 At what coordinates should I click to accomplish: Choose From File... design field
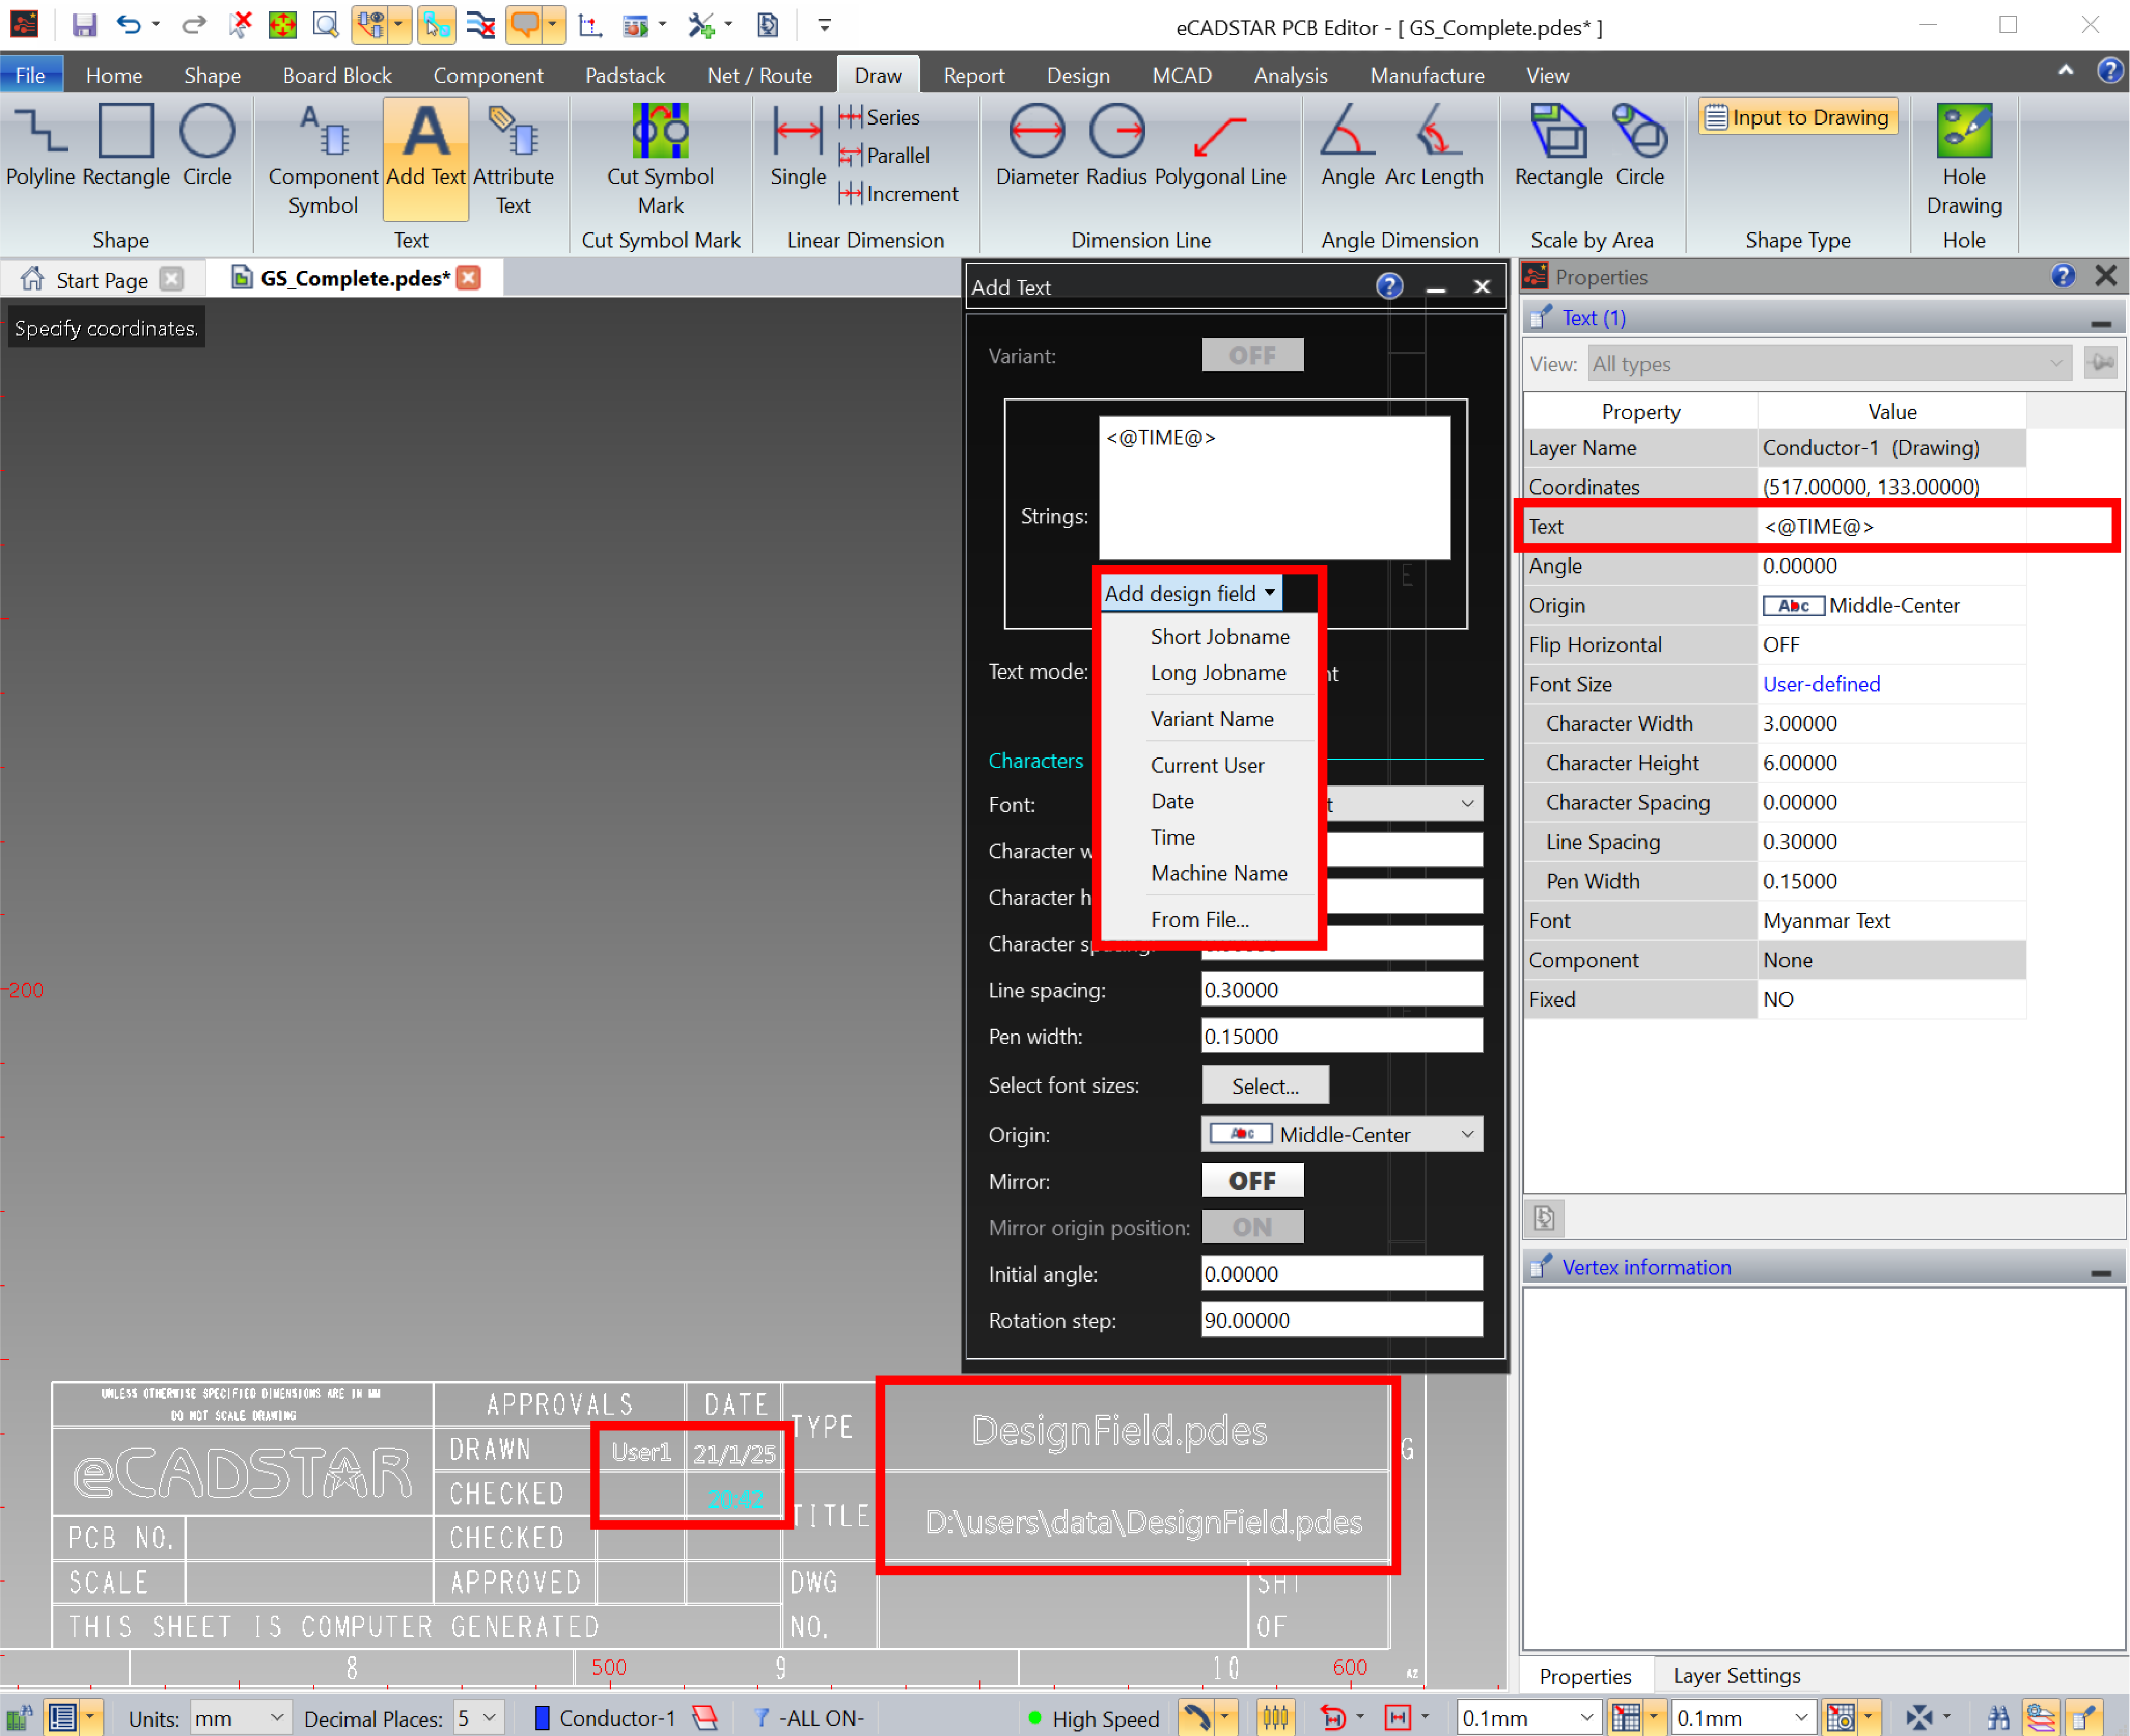point(1199,919)
